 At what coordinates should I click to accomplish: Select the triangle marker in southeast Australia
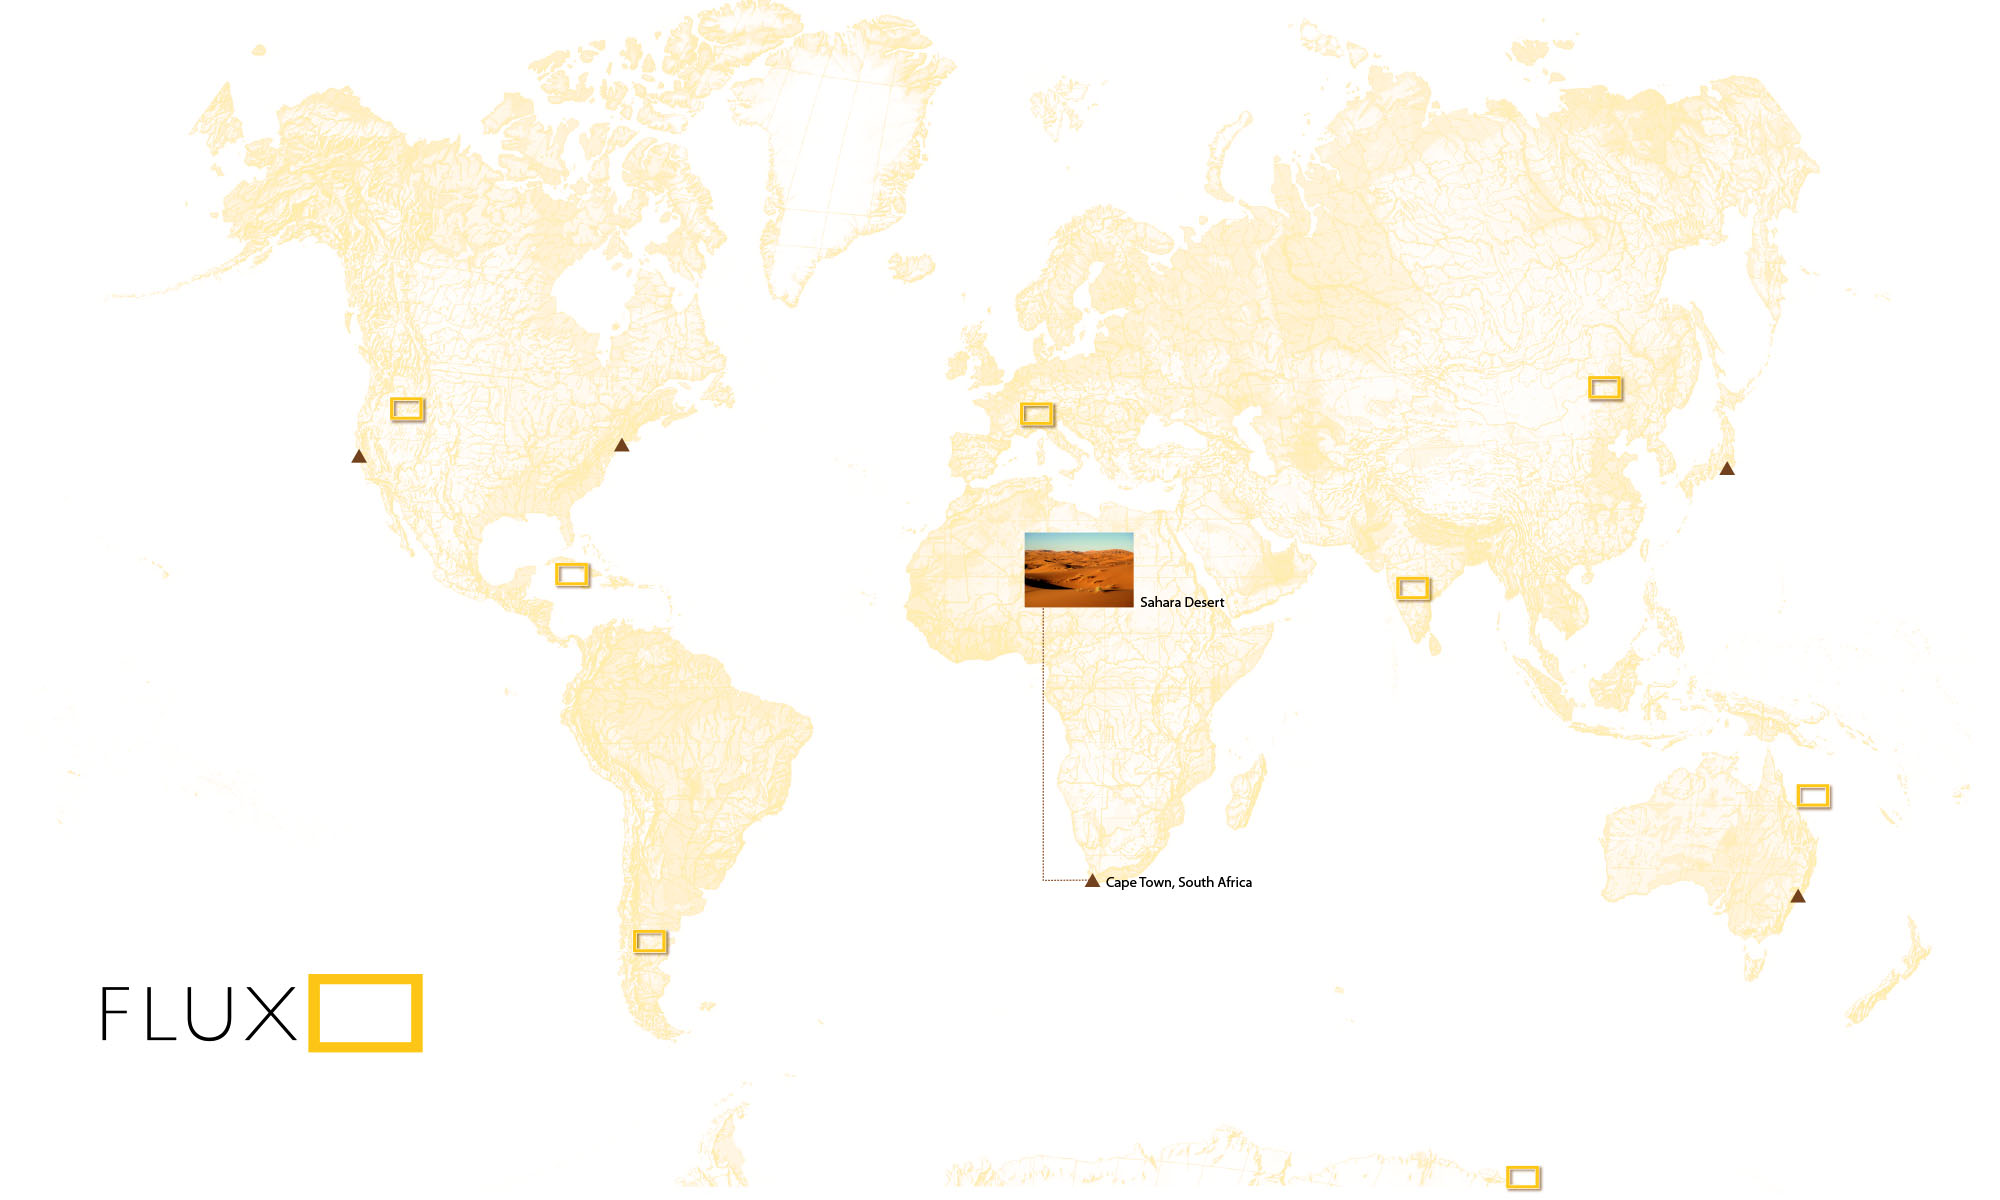(x=1798, y=897)
